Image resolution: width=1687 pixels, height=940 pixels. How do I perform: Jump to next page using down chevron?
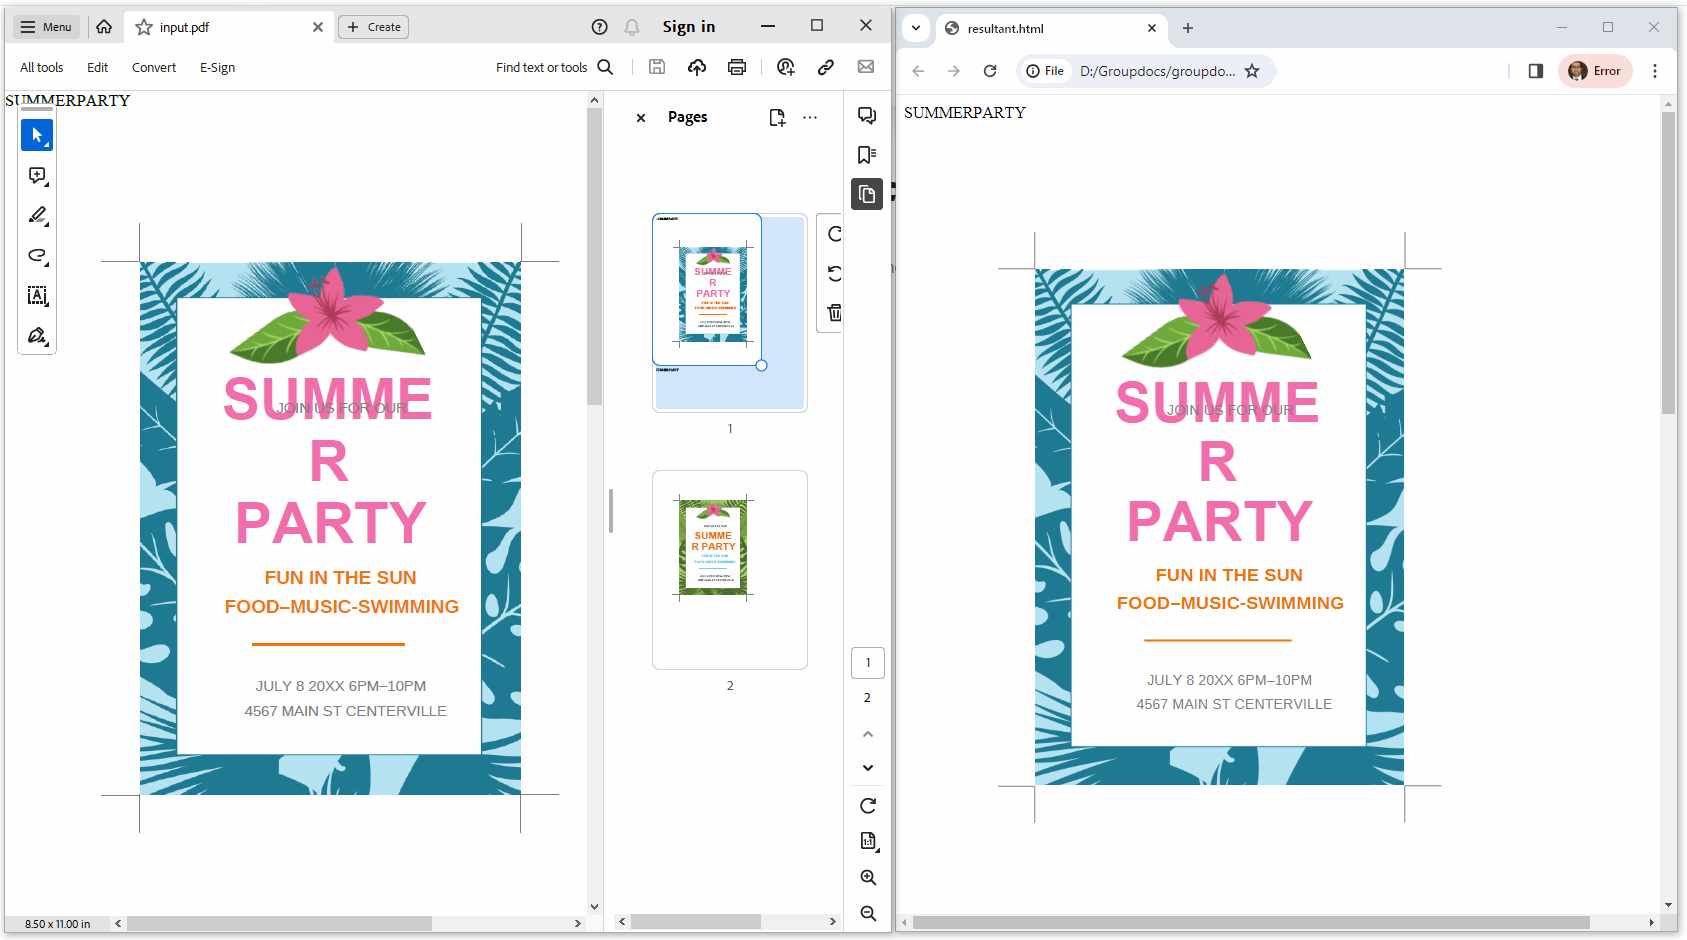[x=867, y=767]
